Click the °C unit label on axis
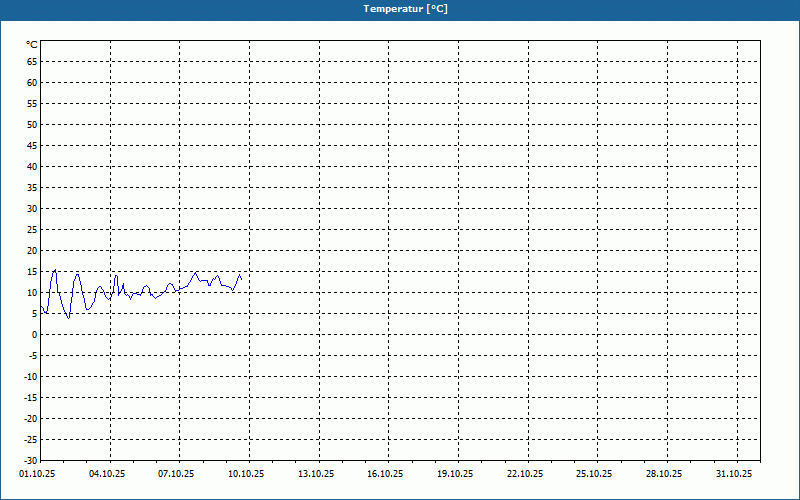The height and width of the screenshot is (500, 800). (32, 45)
